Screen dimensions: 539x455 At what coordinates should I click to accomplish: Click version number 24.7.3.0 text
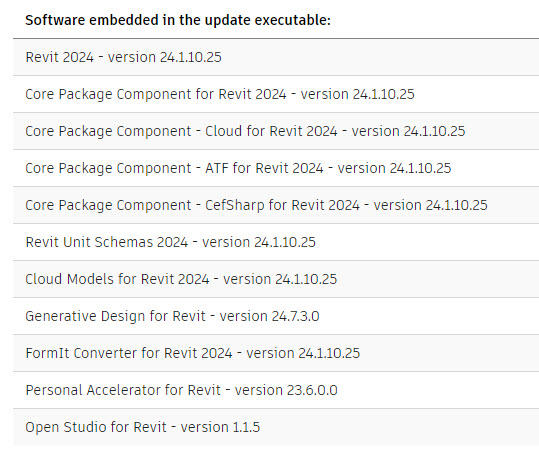296,316
